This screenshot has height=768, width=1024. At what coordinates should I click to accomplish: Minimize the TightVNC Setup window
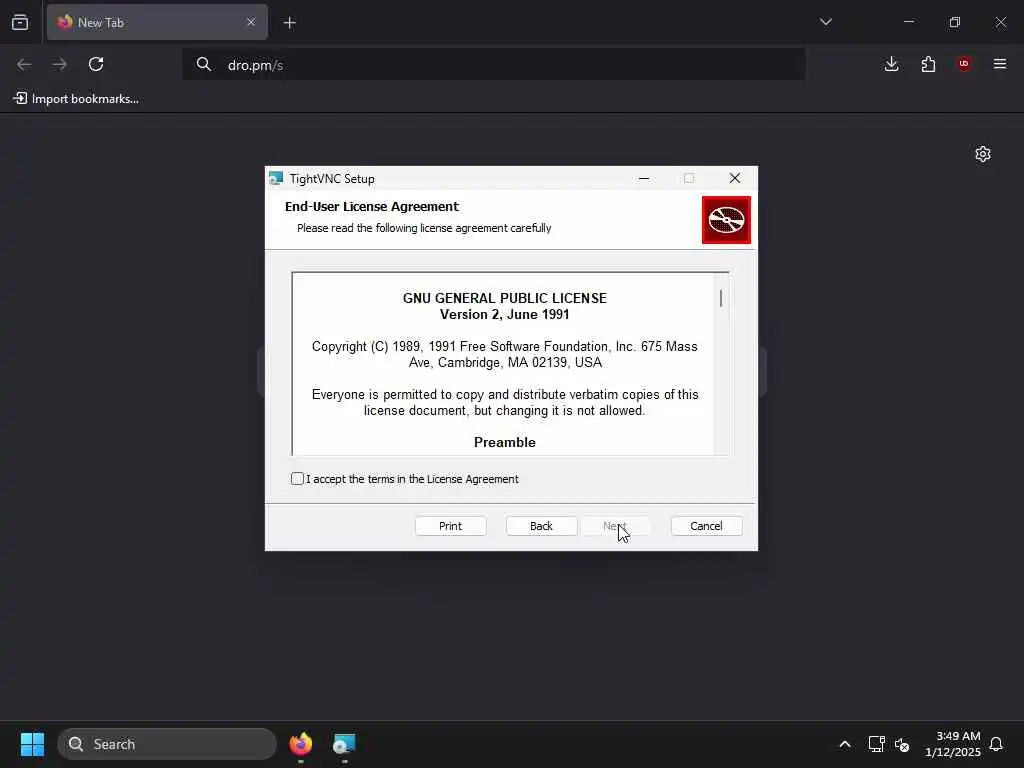coord(644,178)
